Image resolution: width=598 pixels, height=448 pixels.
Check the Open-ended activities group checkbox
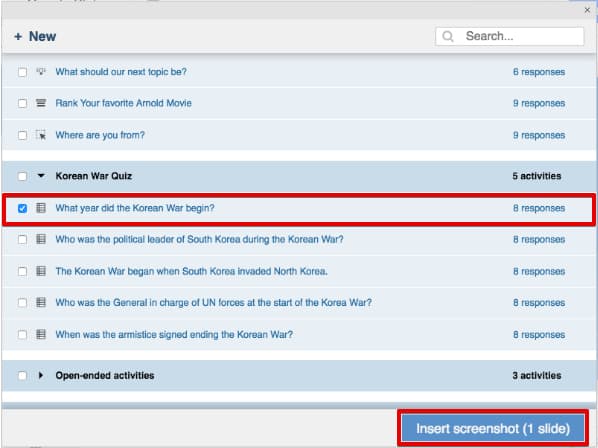coord(23,376)
